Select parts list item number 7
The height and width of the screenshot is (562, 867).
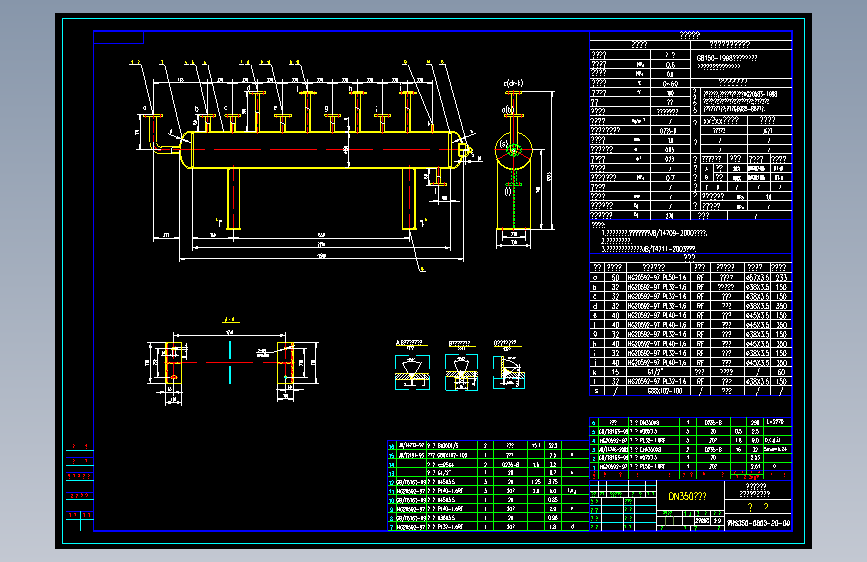(x=391, y=527)
